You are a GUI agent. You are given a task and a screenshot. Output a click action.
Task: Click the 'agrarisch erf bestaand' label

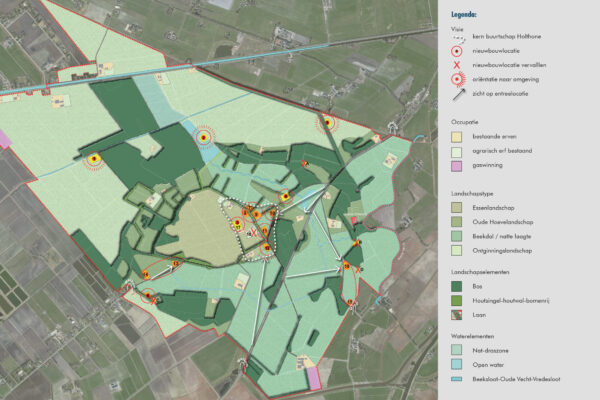(502, 151)
